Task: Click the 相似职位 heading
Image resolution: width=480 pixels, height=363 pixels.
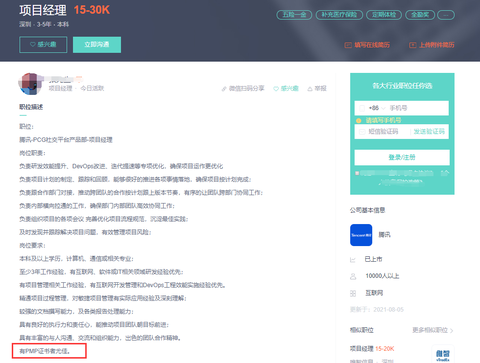Action: tap(361, 330)
